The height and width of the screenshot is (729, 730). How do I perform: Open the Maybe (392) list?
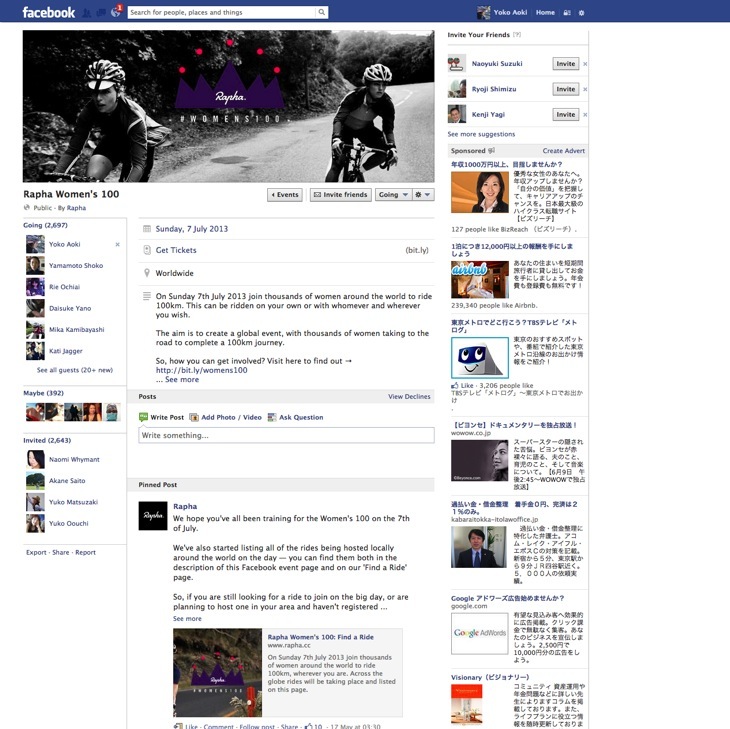click(44, 393)
